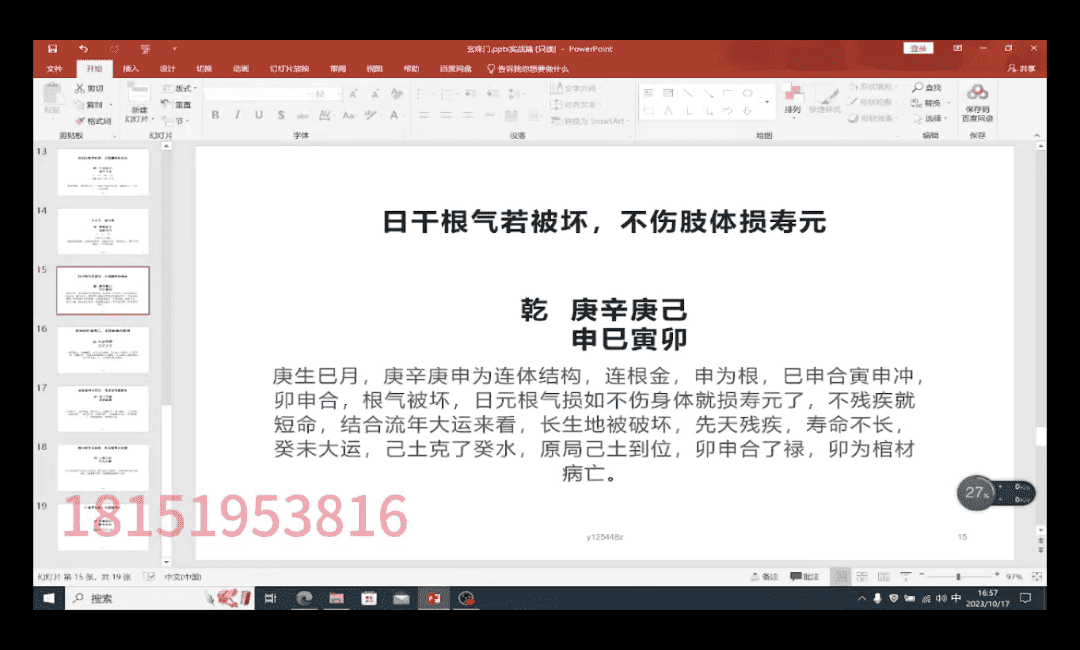Image resolution: width=1080 pixels, height=650 pixels.
Task: Click the Undo arrow icon
Action: tap(83, 48)
